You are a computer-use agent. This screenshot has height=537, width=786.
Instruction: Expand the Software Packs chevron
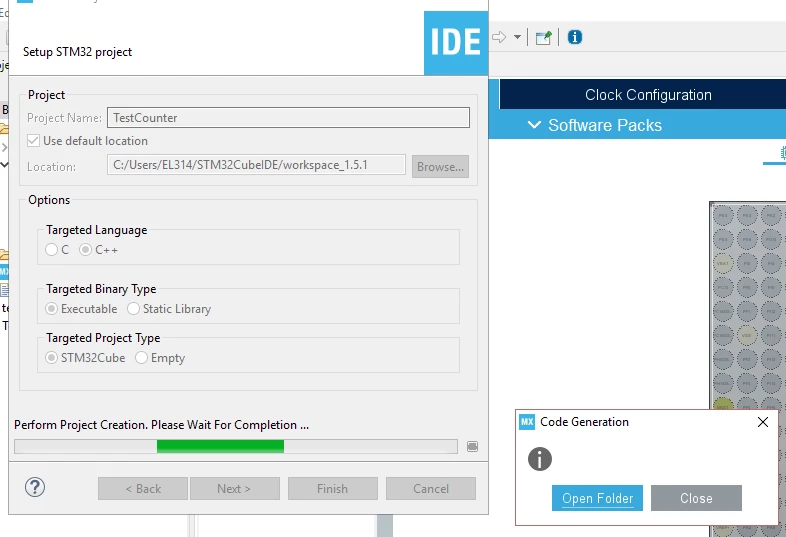point(534,125)
